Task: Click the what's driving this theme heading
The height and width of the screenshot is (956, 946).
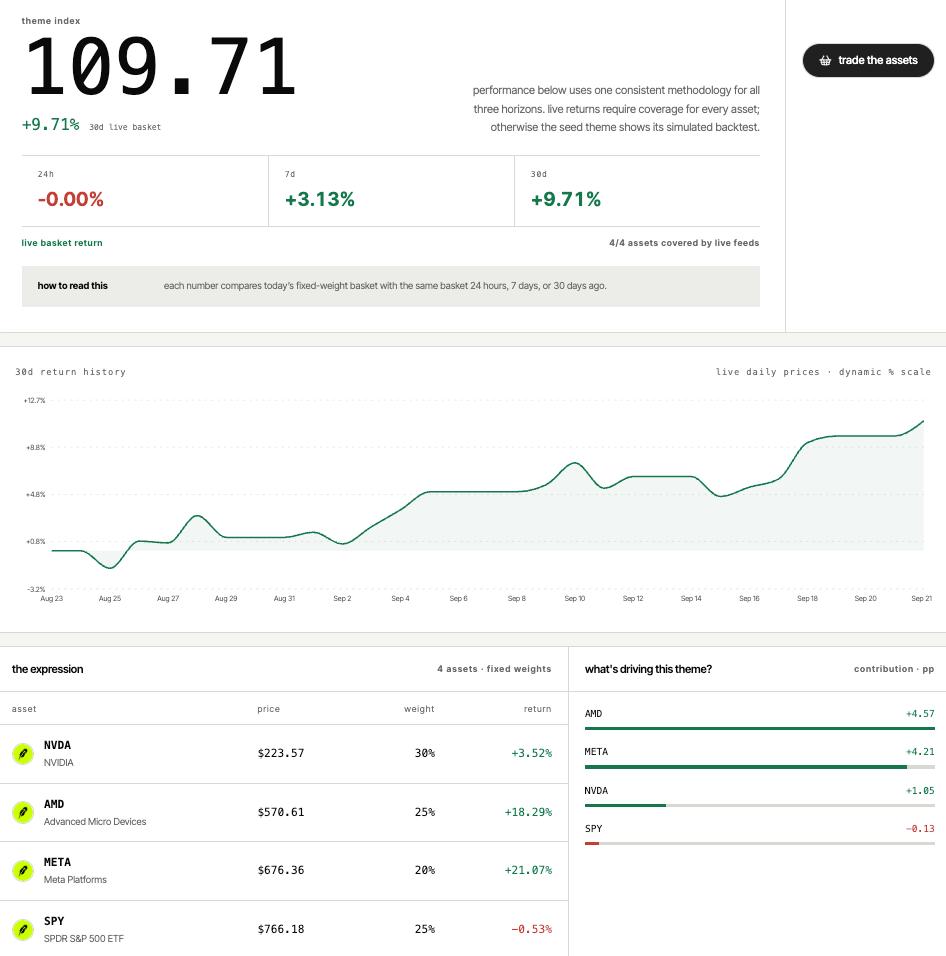Action: click(x=648, y=669)
